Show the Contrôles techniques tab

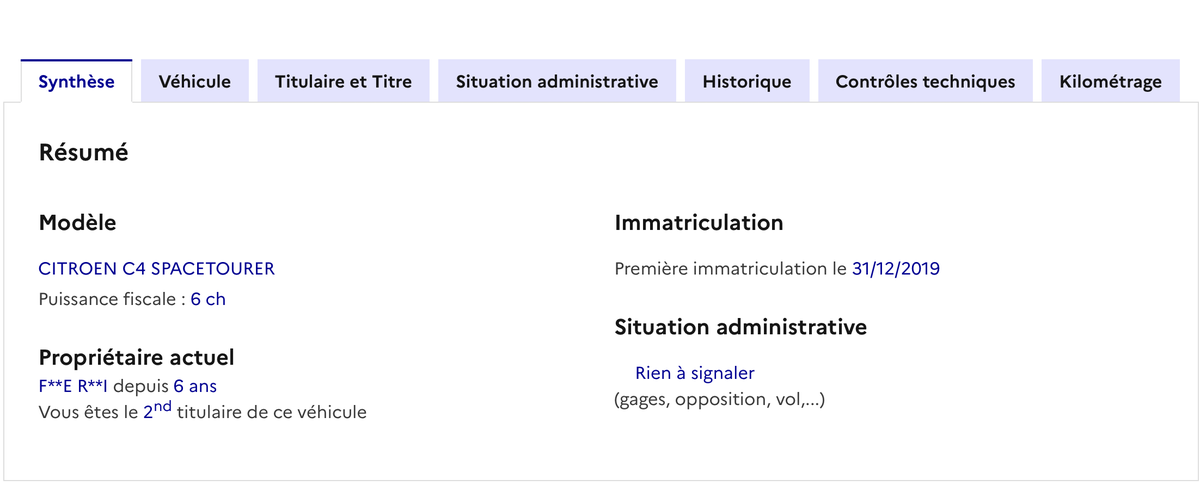pyautogui.click(x=925, y=82)
